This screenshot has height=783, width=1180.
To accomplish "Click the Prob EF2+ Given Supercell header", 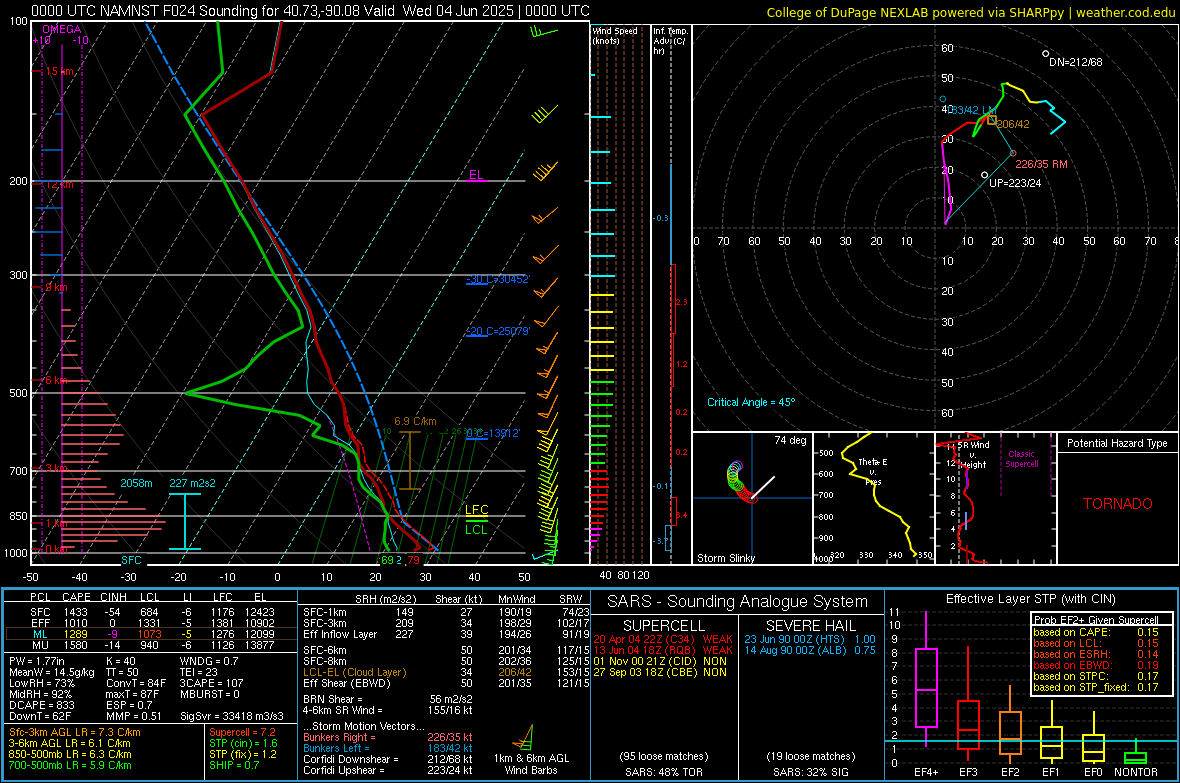I will point(1096,620).
